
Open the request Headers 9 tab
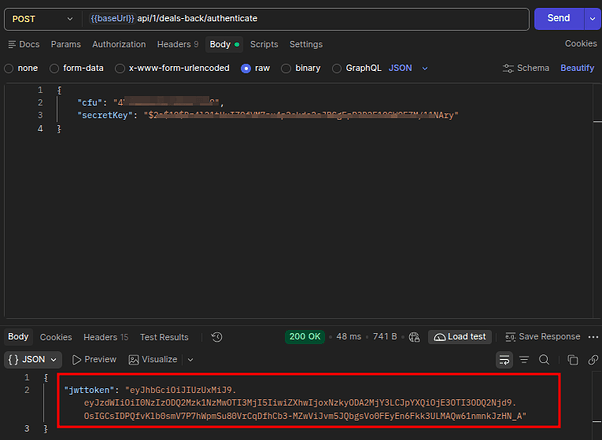point(177,45)
